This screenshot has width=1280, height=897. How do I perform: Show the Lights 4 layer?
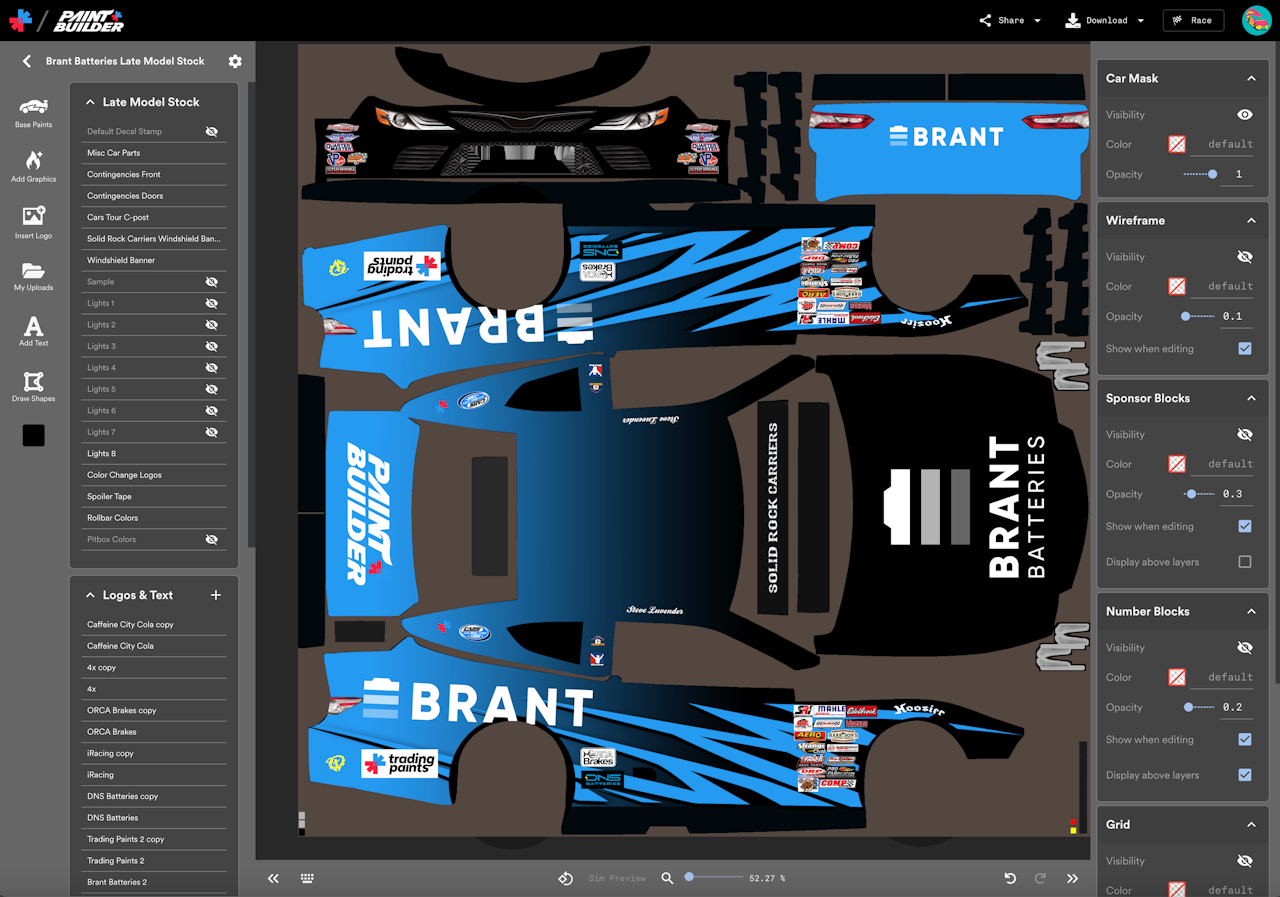click(x=212, y=368)
